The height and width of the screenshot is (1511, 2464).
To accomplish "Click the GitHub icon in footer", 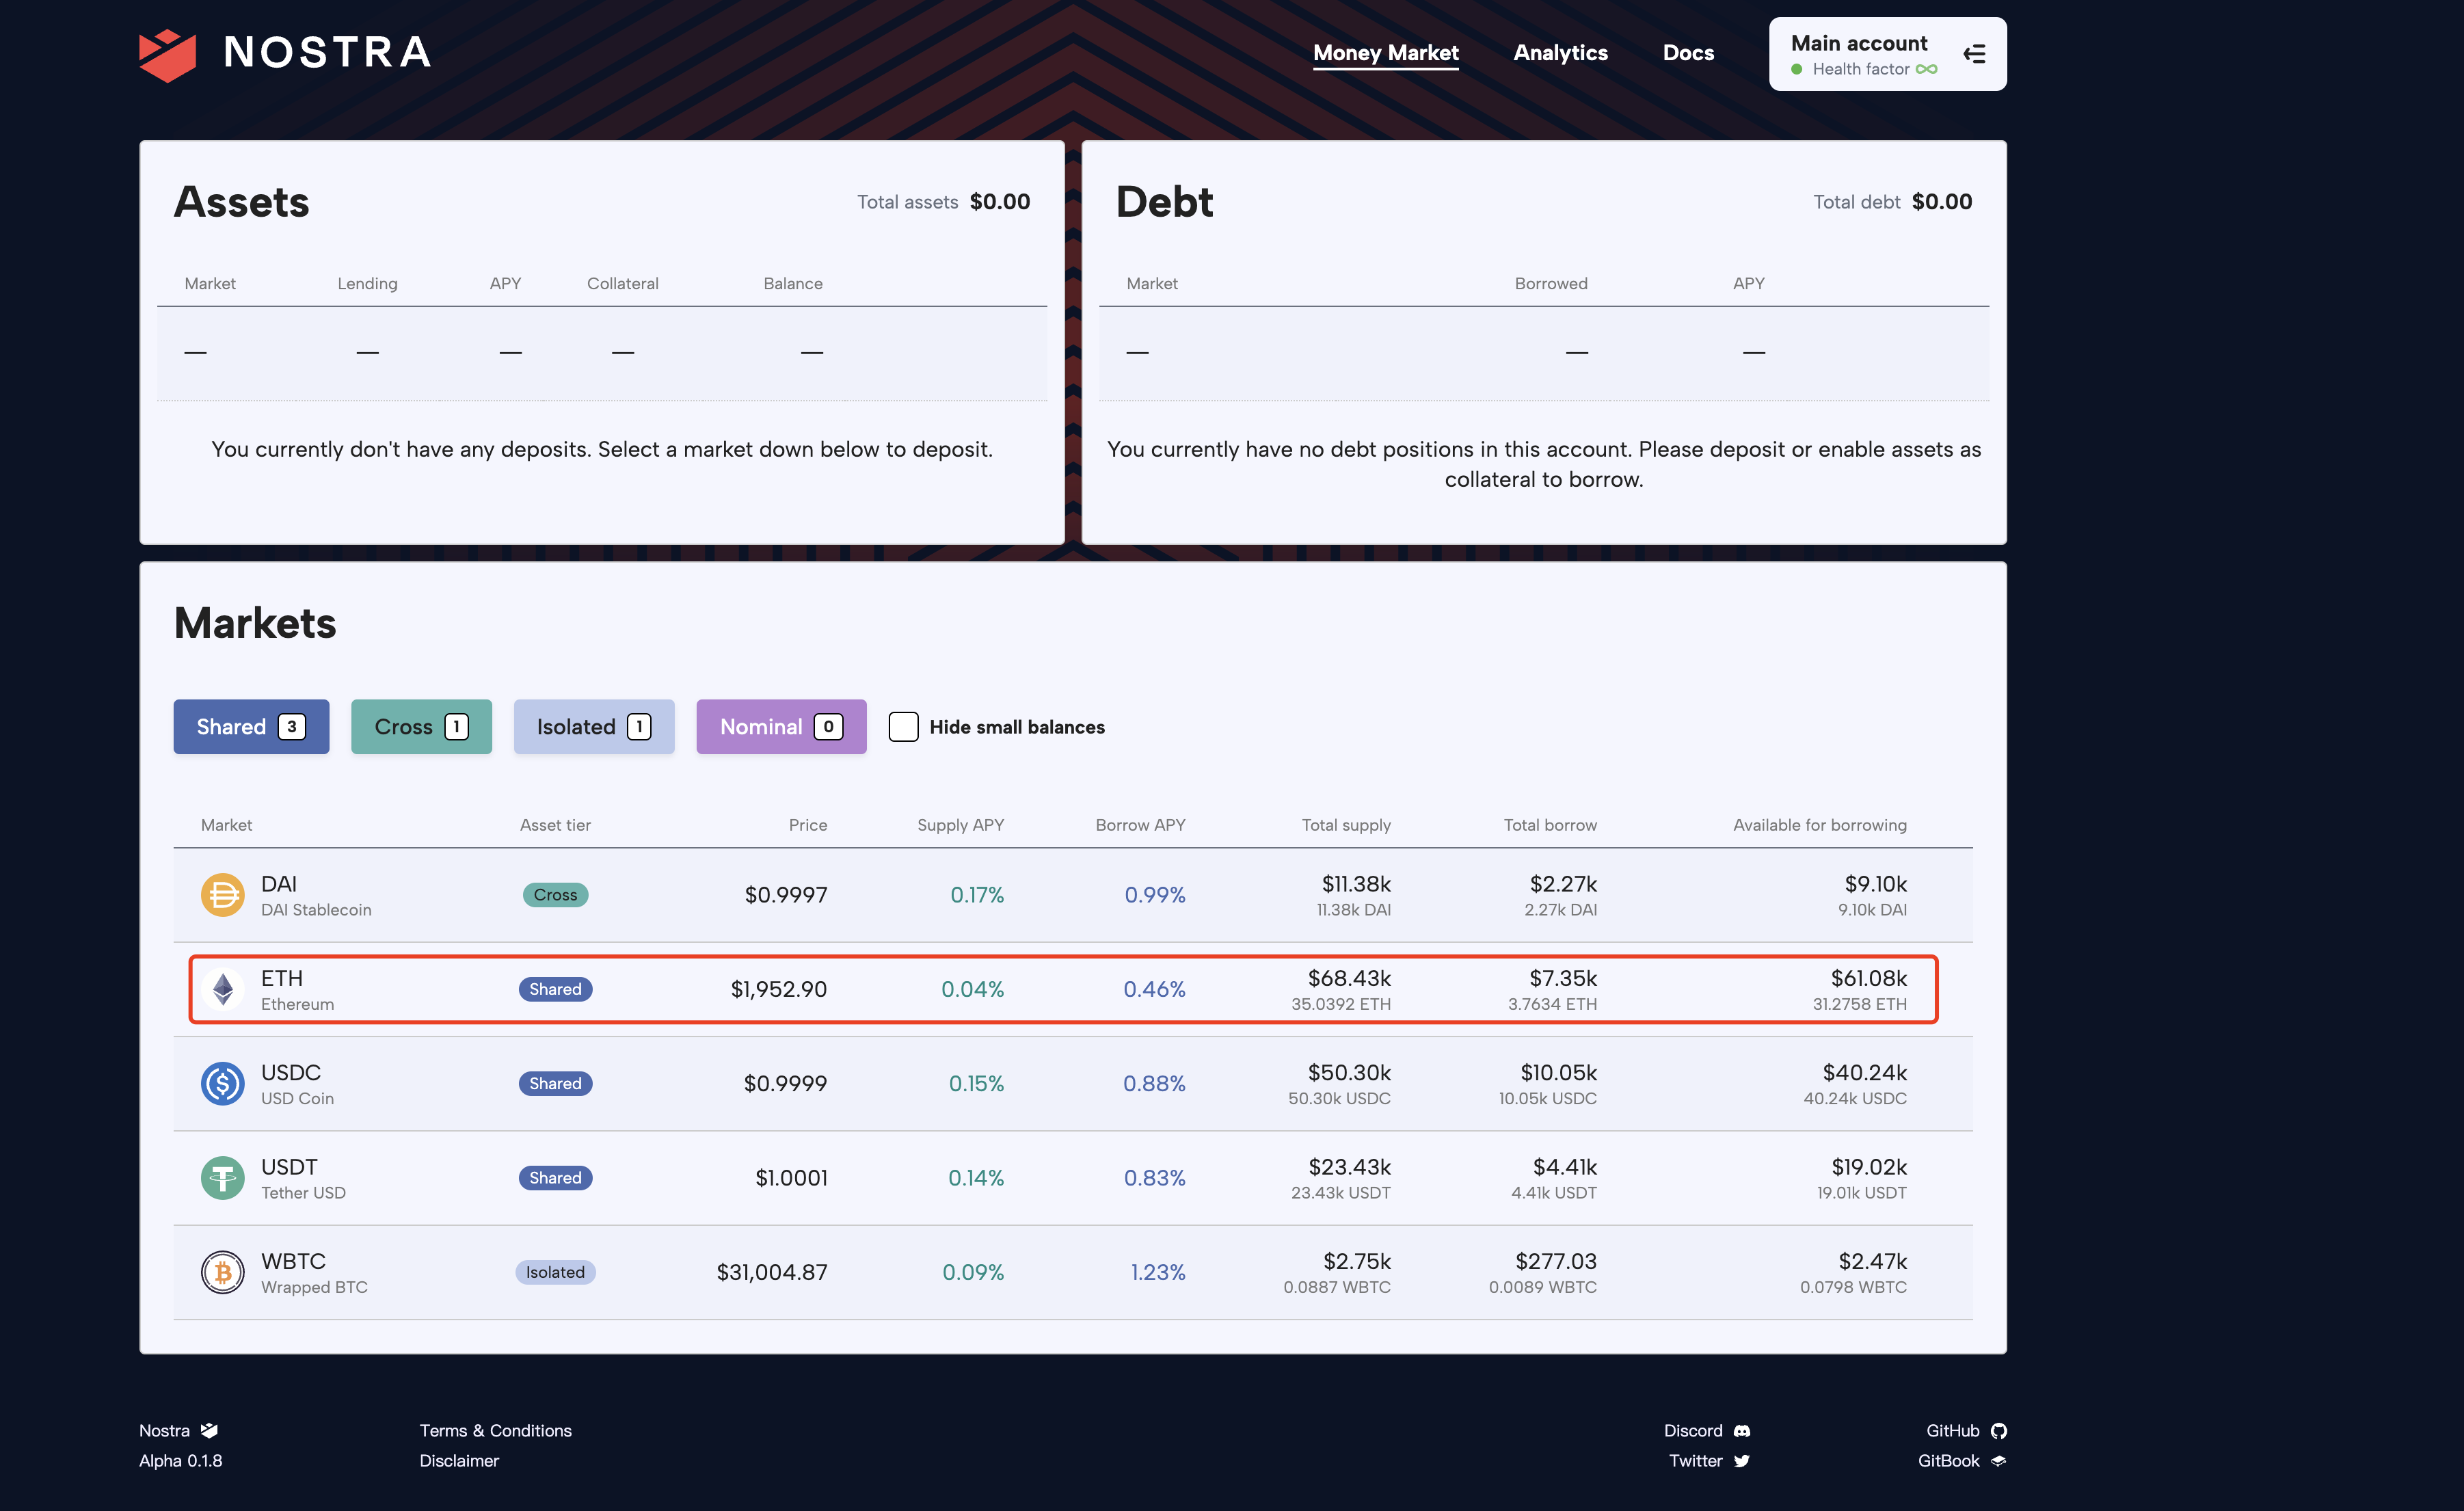I will [x=1998, y=1431].
